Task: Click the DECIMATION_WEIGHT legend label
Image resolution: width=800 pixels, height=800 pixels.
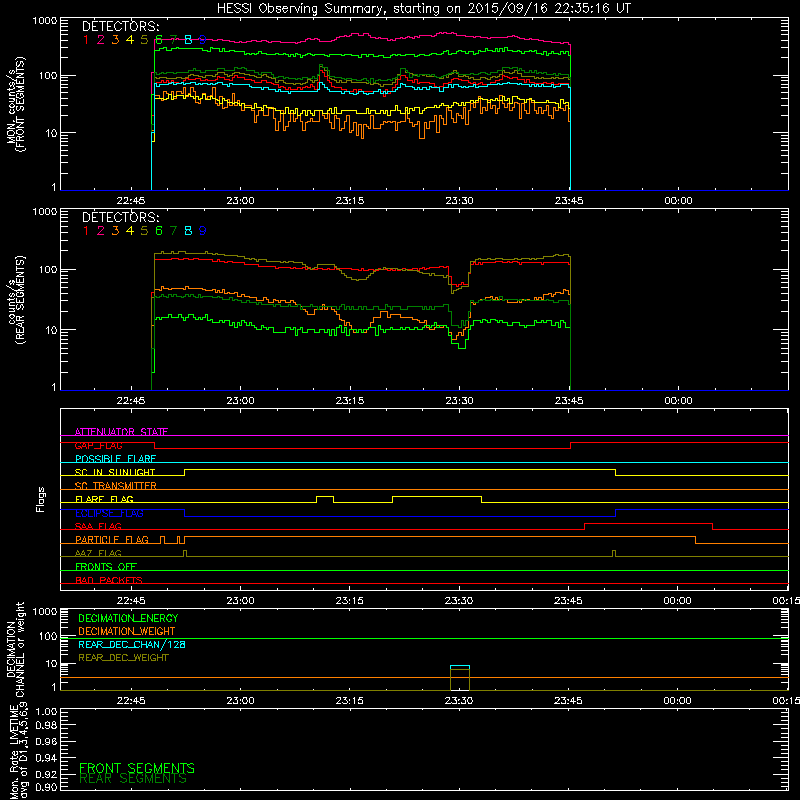Action: pyautogui.click(x=127, y=632)
